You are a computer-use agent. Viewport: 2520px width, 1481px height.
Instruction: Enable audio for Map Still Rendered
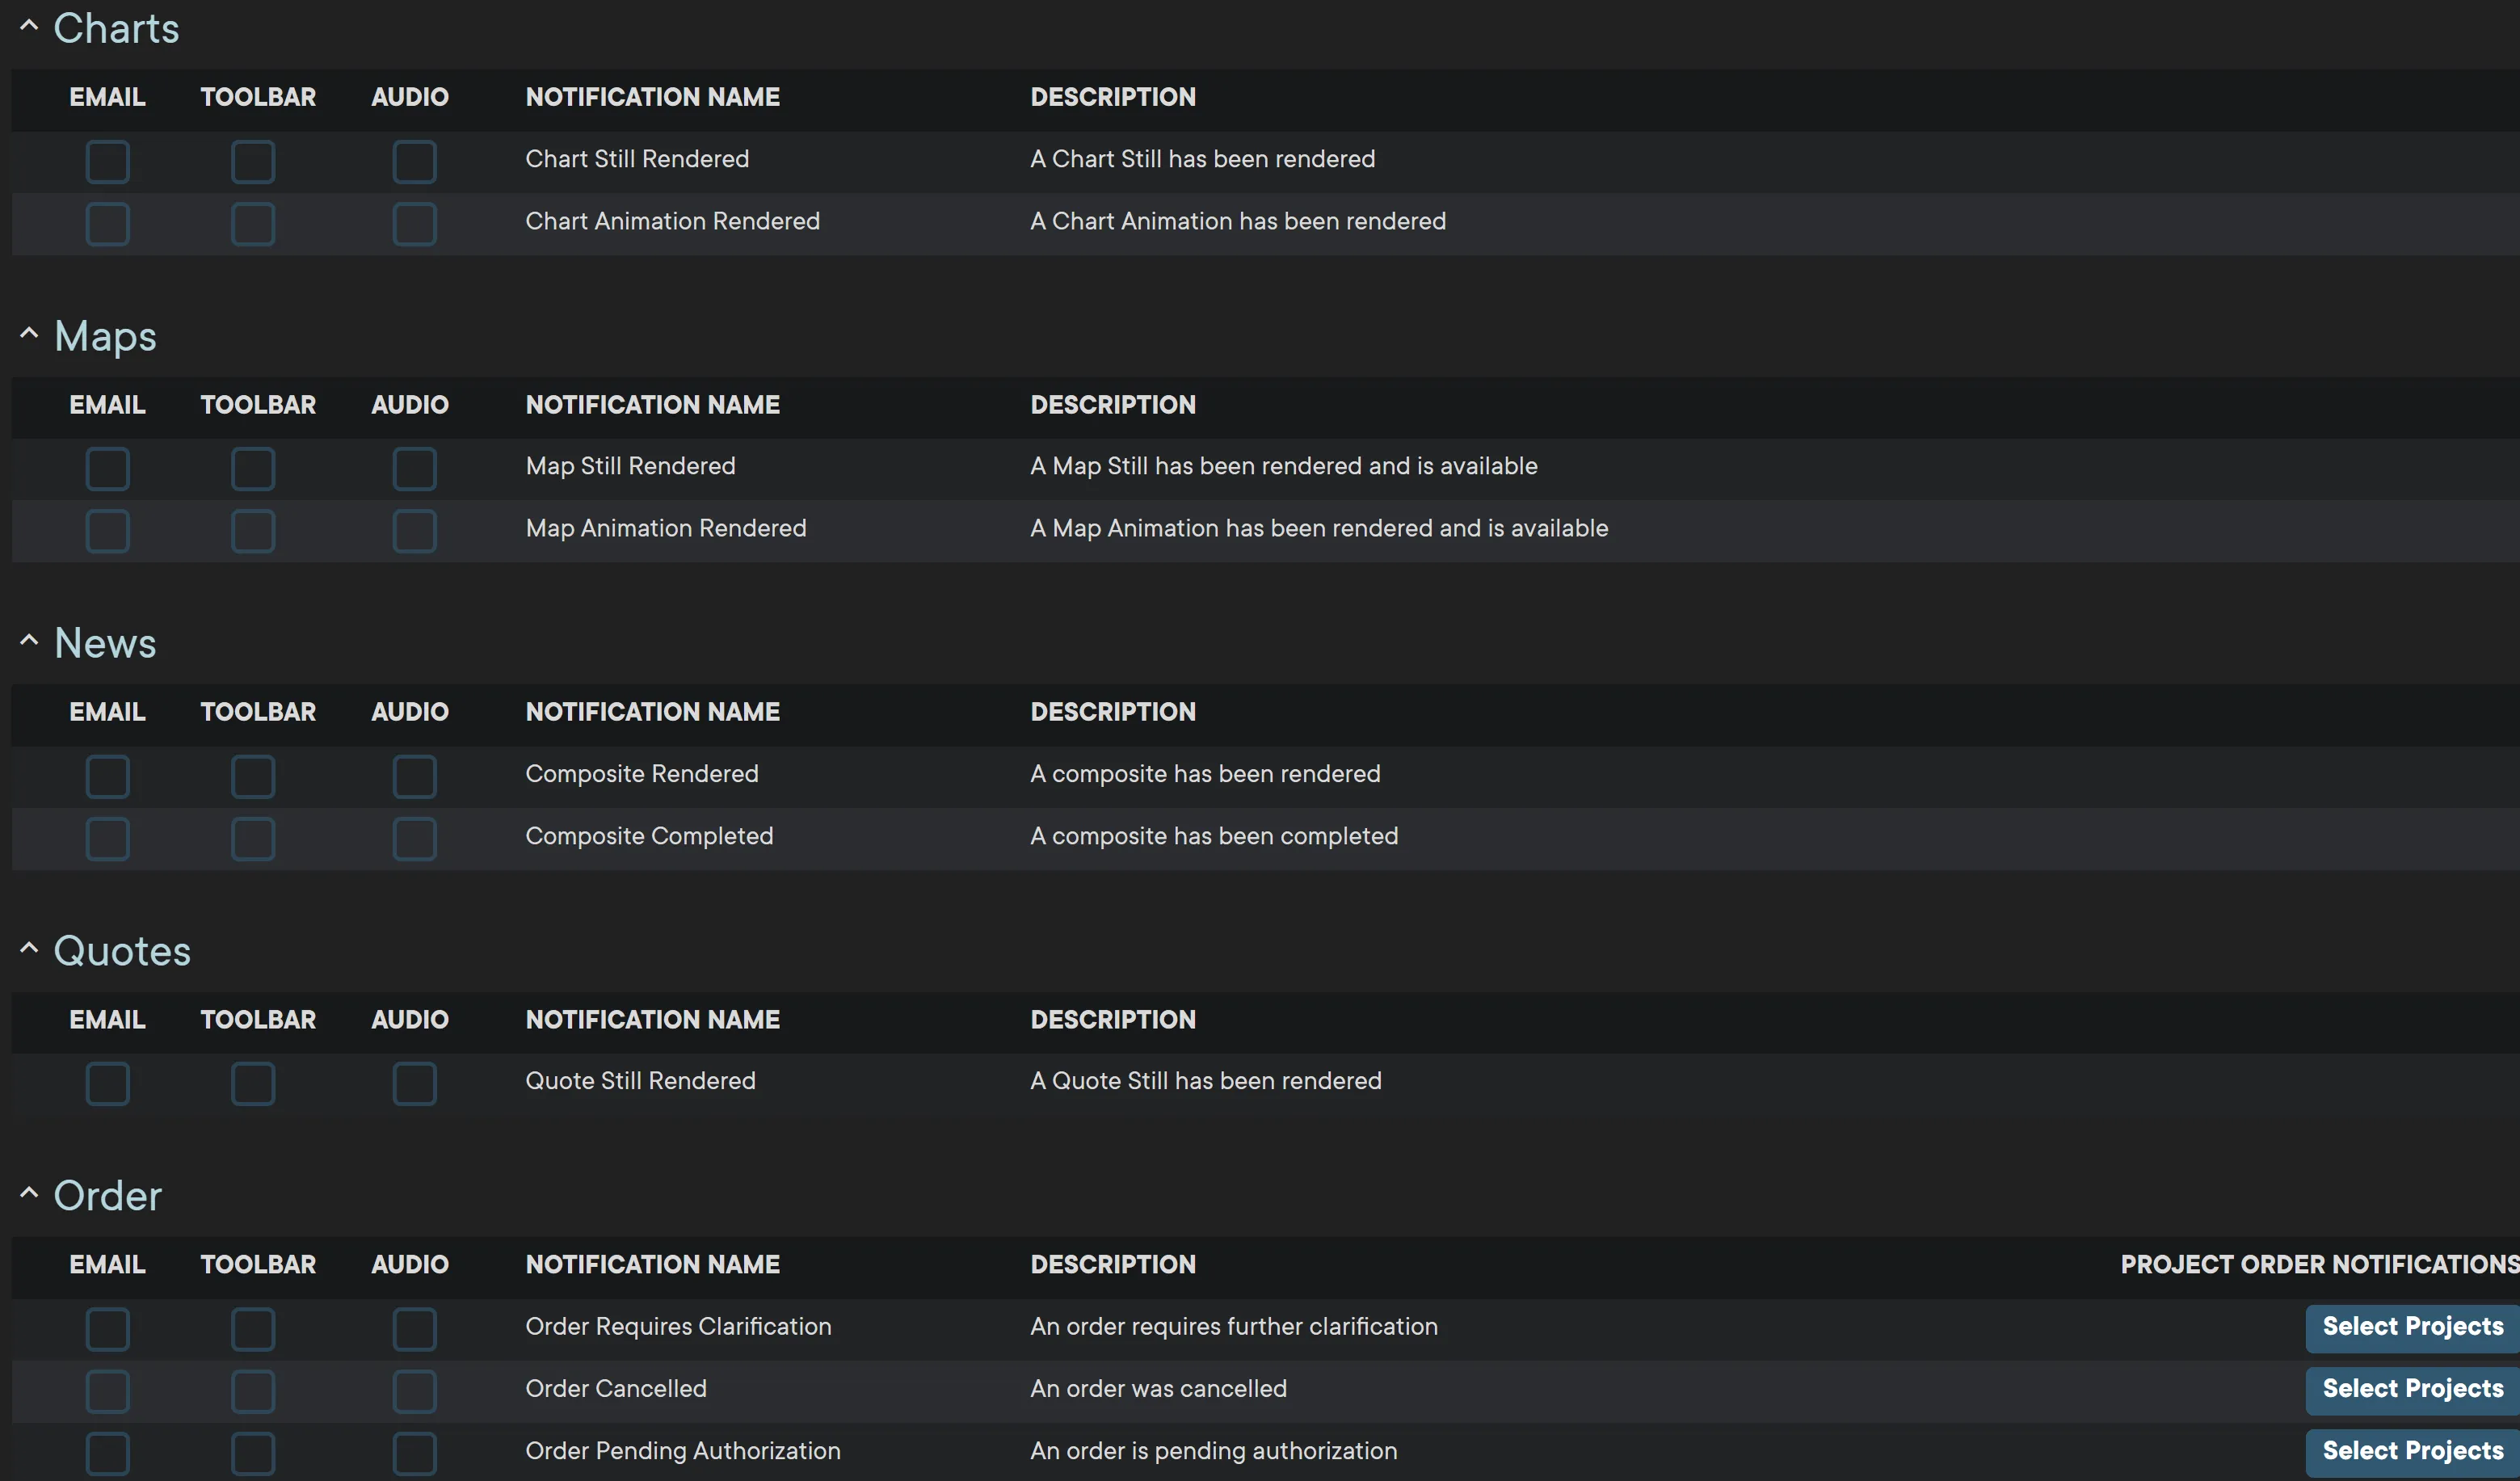414,469
